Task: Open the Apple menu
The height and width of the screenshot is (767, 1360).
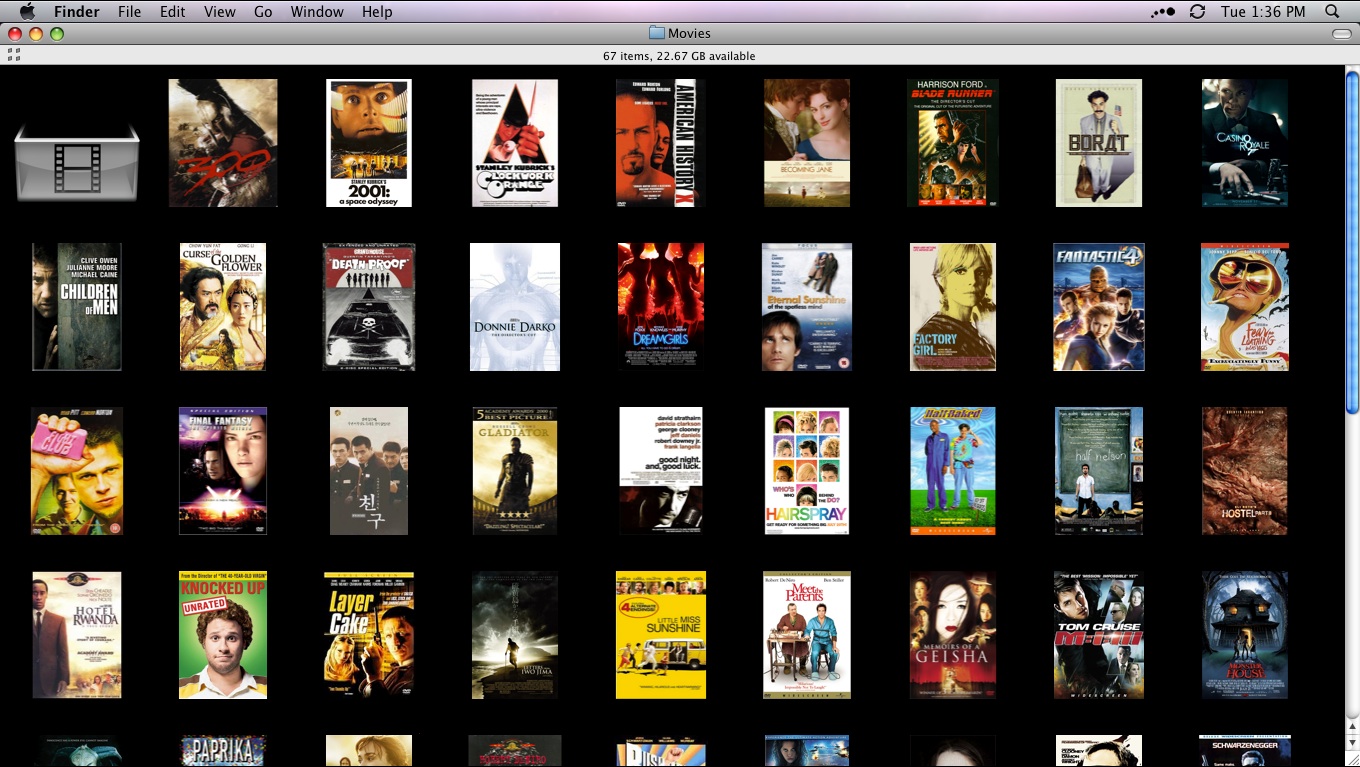Action: coord(27,12)
